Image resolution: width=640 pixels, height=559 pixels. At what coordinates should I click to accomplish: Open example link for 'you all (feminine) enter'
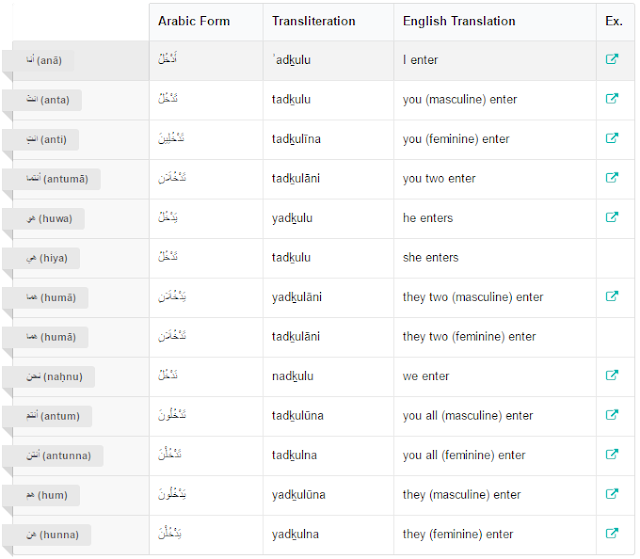point(612,455)
